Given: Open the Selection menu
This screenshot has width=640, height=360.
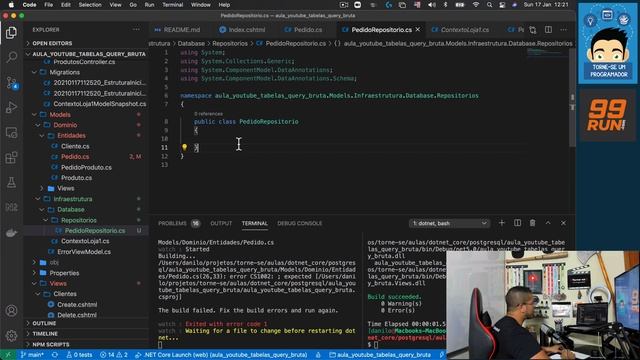Looking at the screenshot, I should (90, 5).
